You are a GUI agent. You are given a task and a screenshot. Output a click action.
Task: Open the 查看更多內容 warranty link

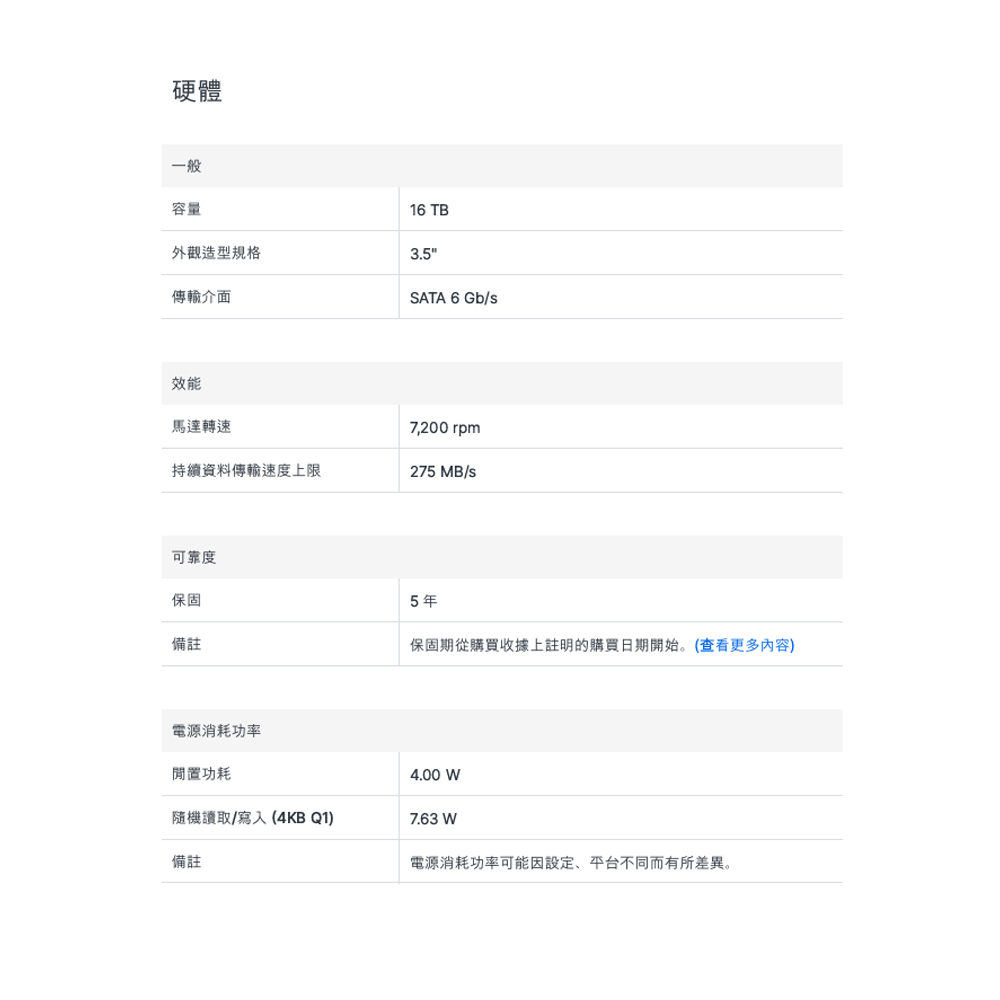click(744, 645)
